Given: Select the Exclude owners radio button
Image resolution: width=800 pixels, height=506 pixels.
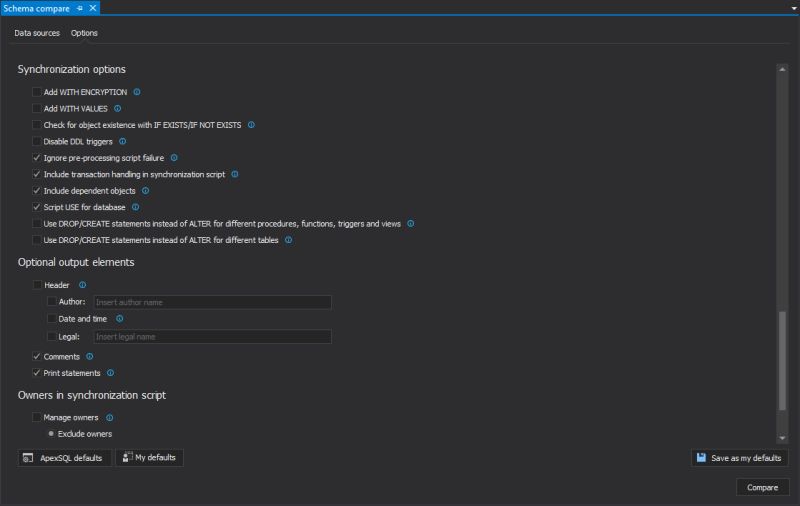Looking at the screenshot, I should pyautogui.click(x=51, y=434).
